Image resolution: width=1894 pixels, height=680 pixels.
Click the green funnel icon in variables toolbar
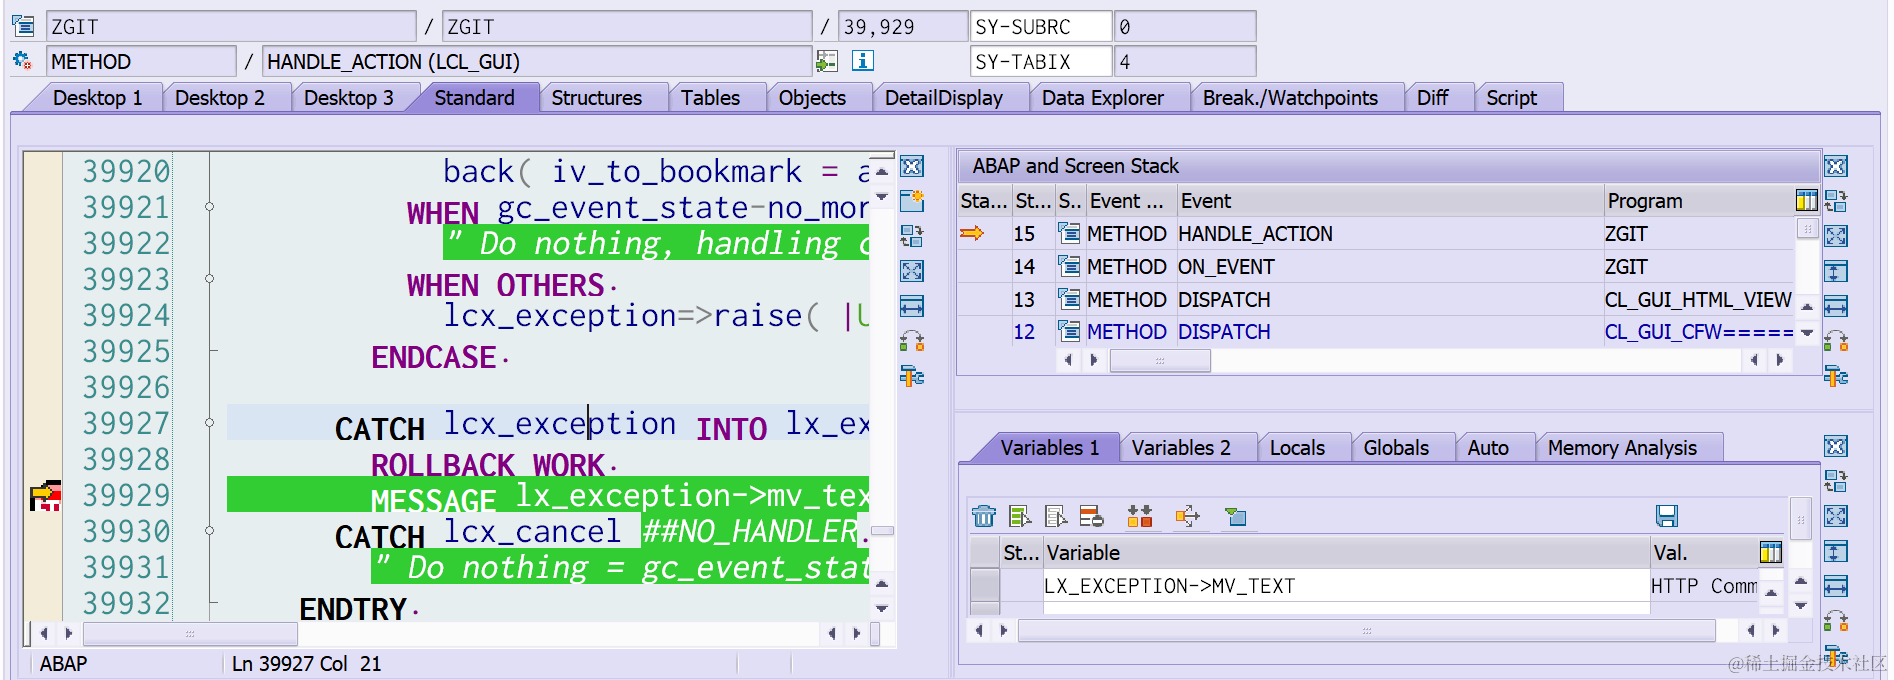tap(1236, 516)
